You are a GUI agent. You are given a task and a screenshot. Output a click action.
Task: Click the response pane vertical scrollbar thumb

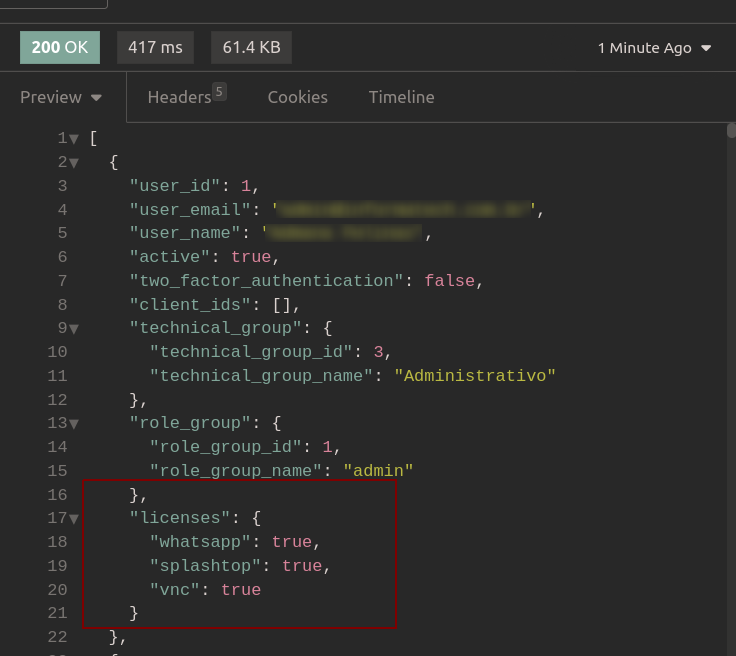click(x=731, y=129)
